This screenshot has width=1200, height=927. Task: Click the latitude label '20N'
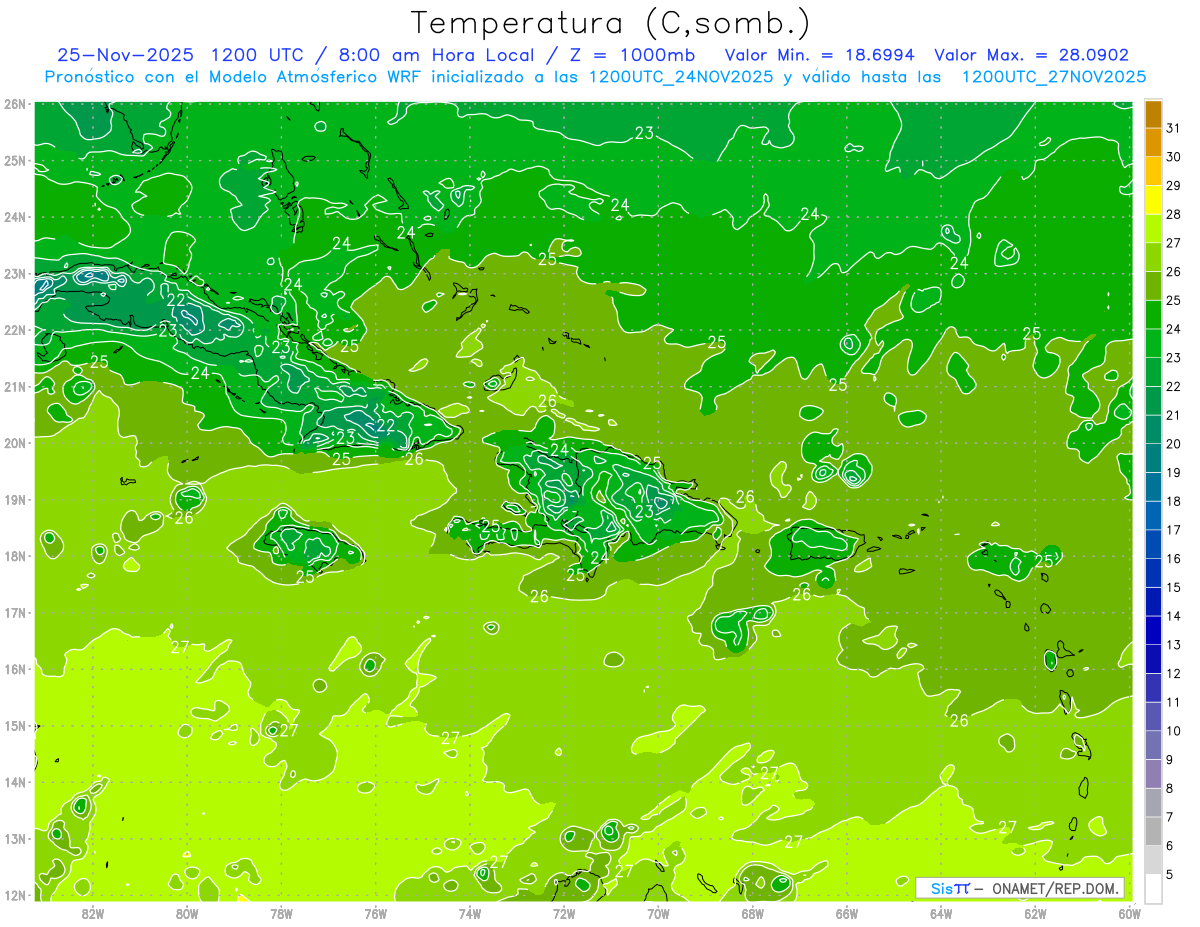pos(15,443)
